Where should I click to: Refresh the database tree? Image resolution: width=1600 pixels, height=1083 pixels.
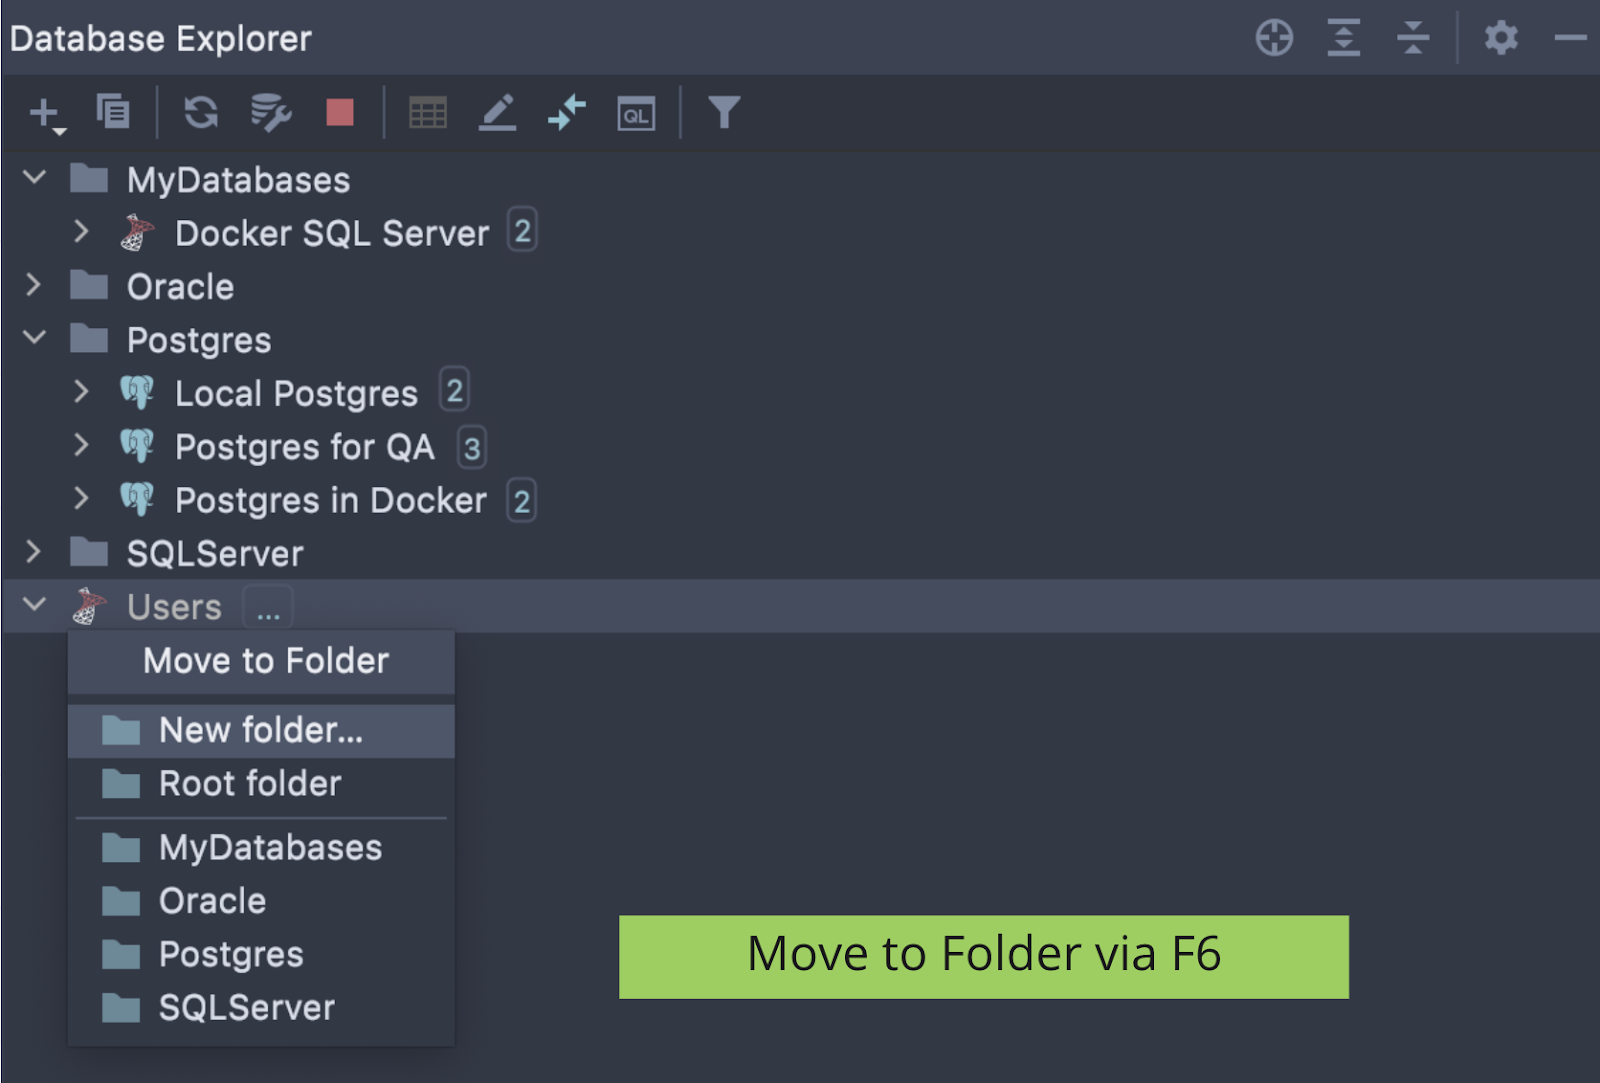click(x=201, y=112)
